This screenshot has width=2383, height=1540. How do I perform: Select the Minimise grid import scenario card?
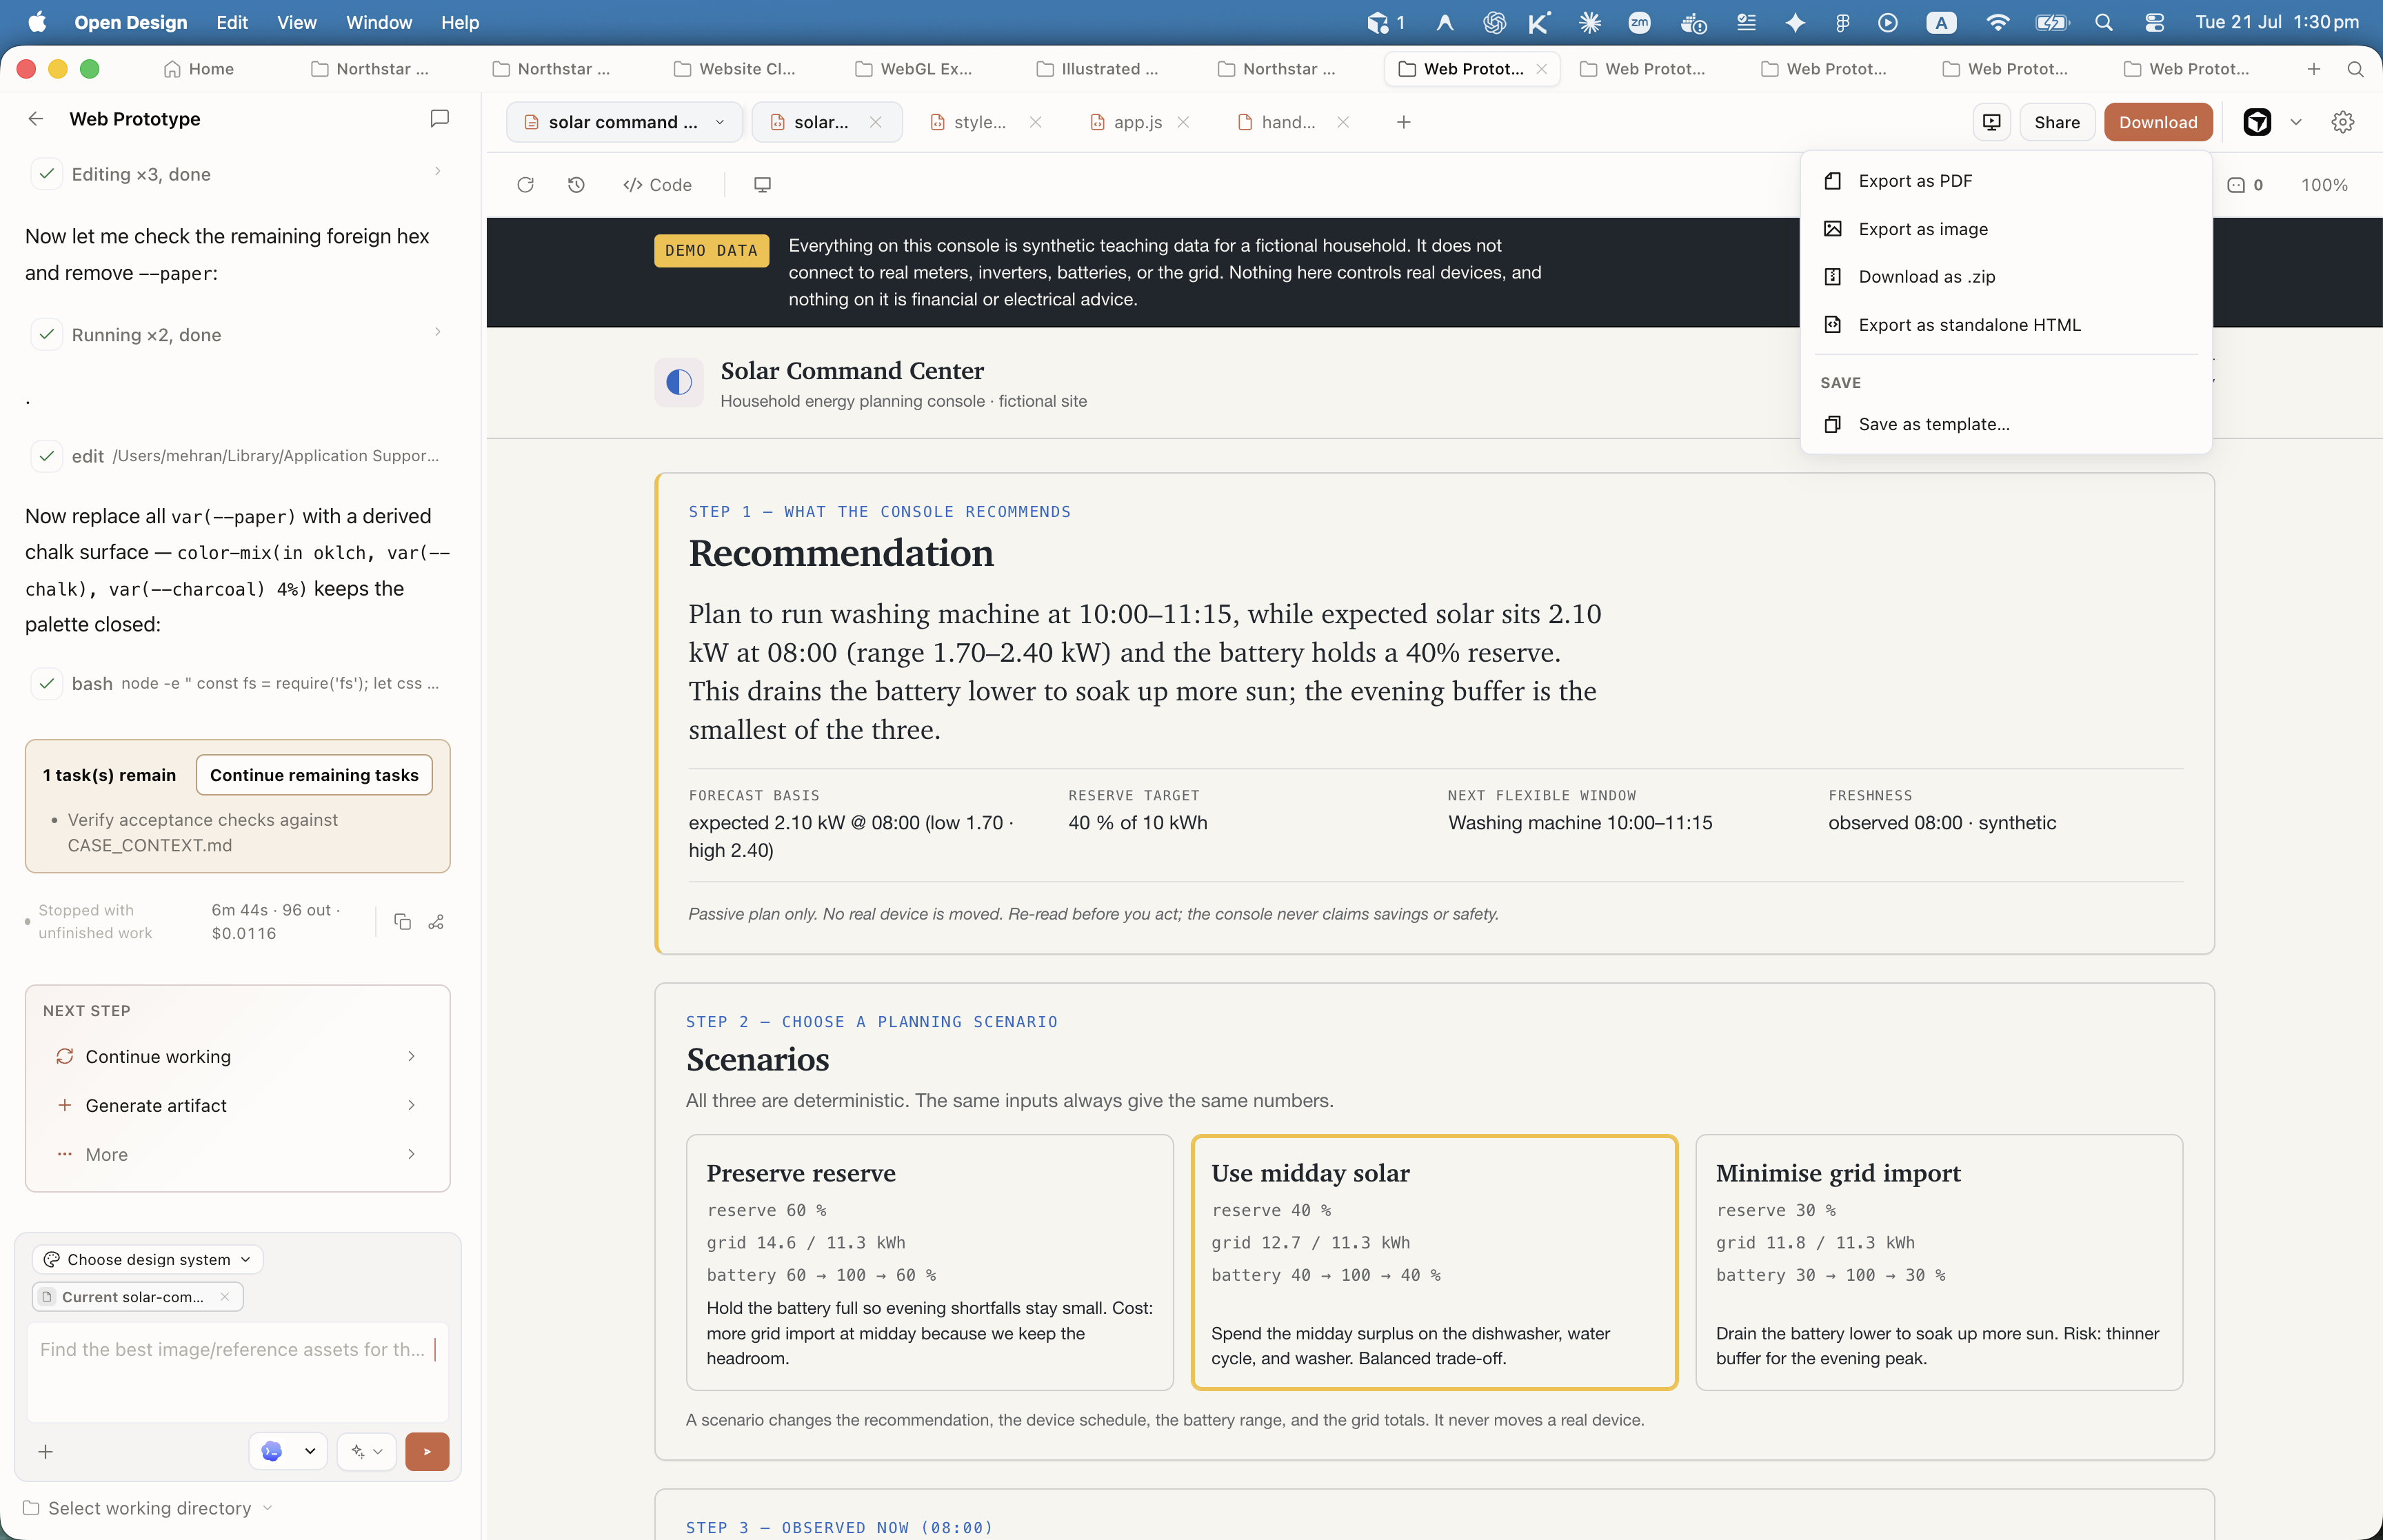coord(1939,1262)
